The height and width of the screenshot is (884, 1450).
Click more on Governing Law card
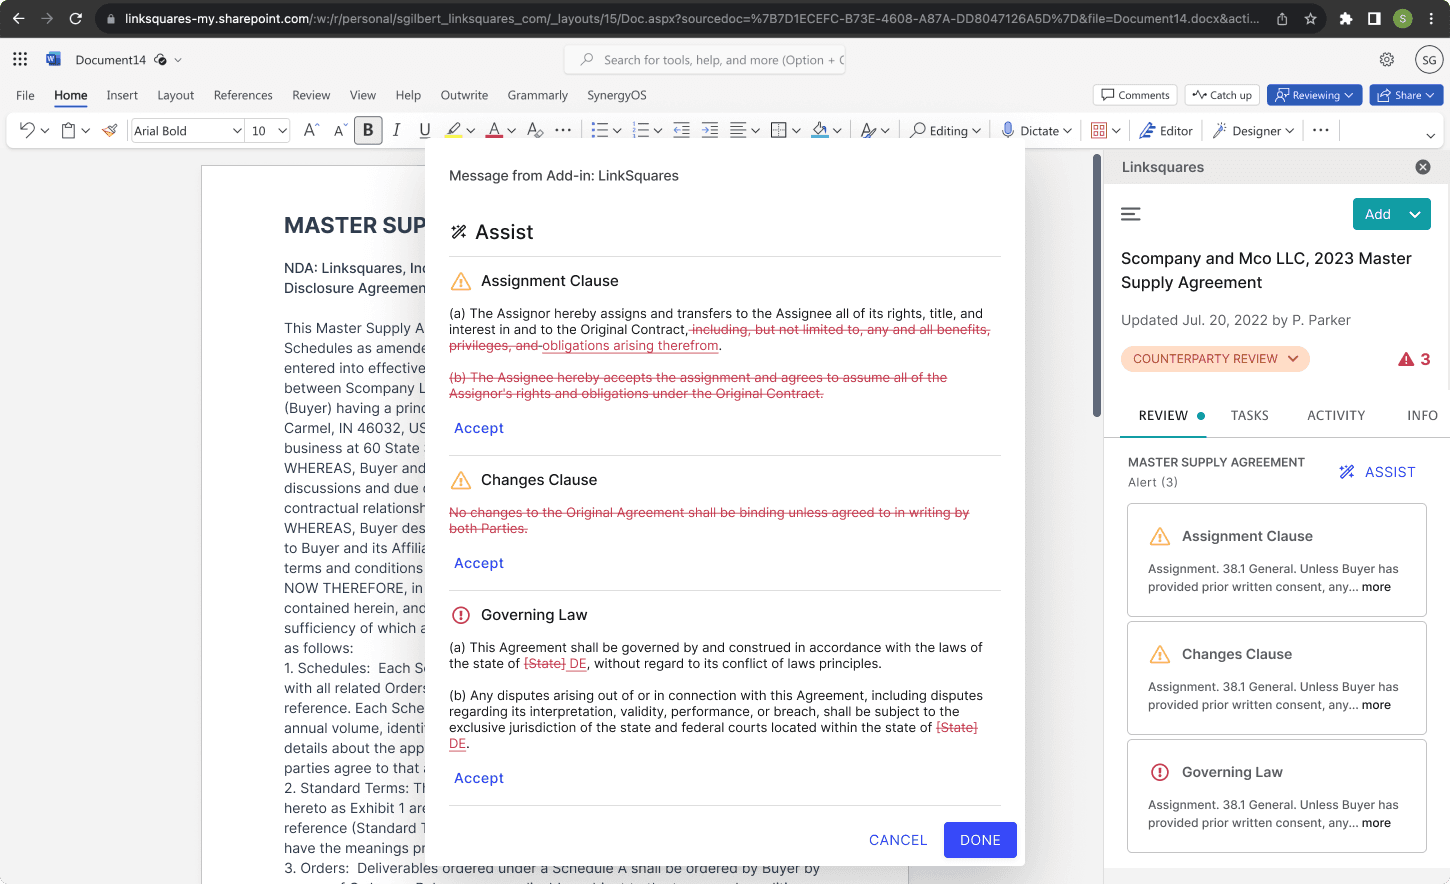(x=1376, y=823)
